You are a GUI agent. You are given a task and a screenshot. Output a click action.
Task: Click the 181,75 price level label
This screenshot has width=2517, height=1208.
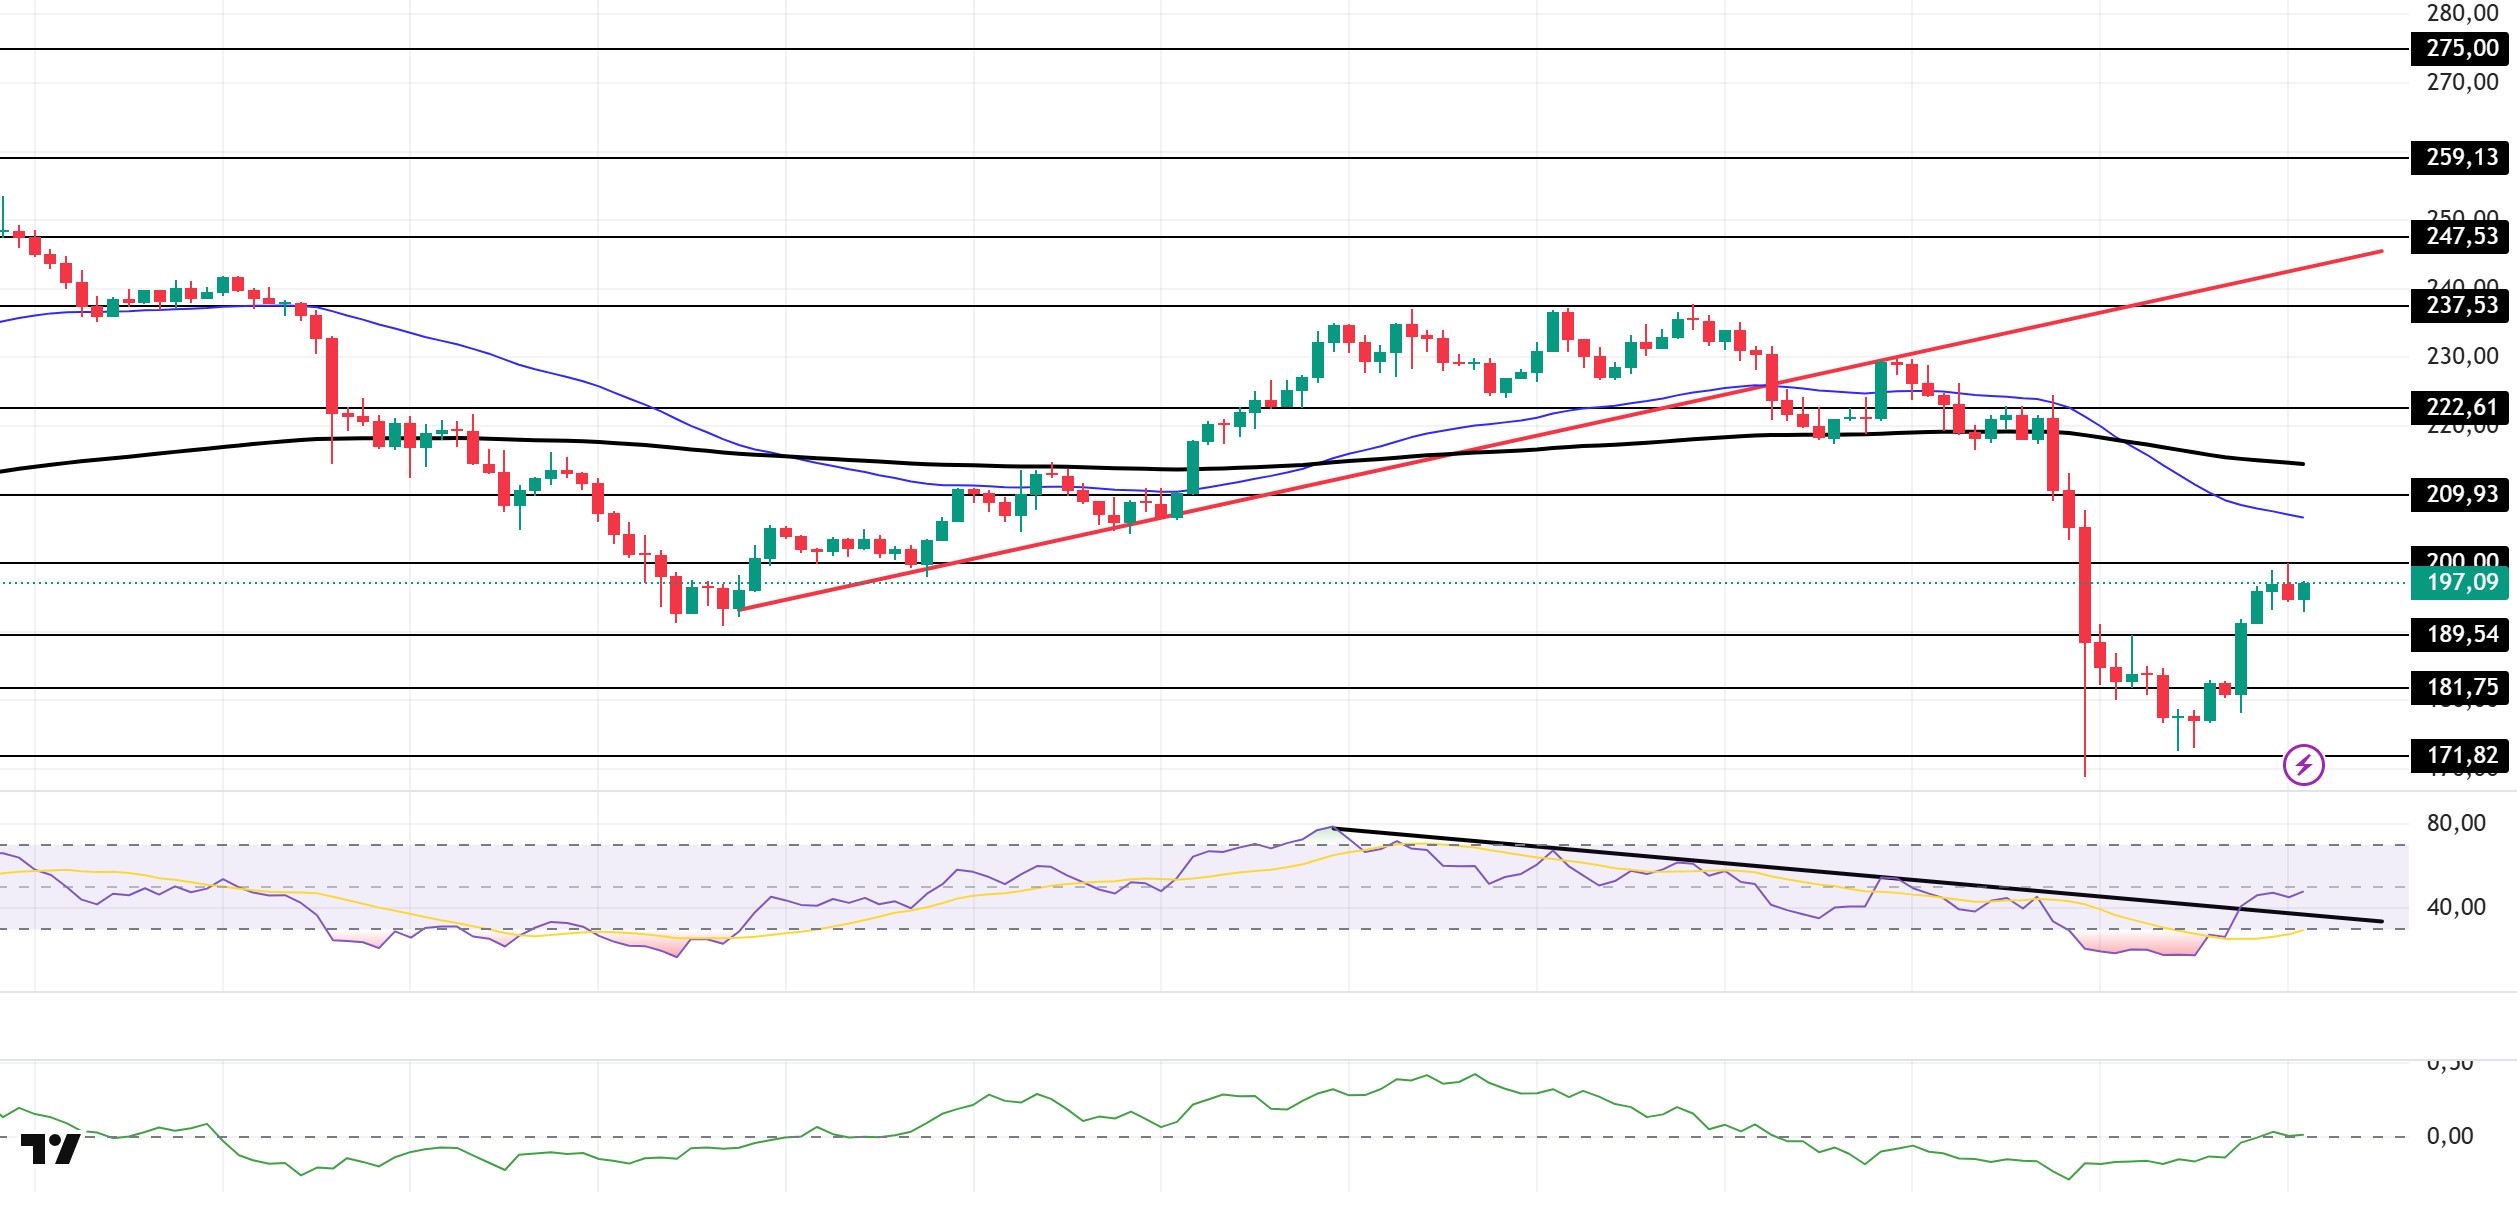click(2459, 687)
